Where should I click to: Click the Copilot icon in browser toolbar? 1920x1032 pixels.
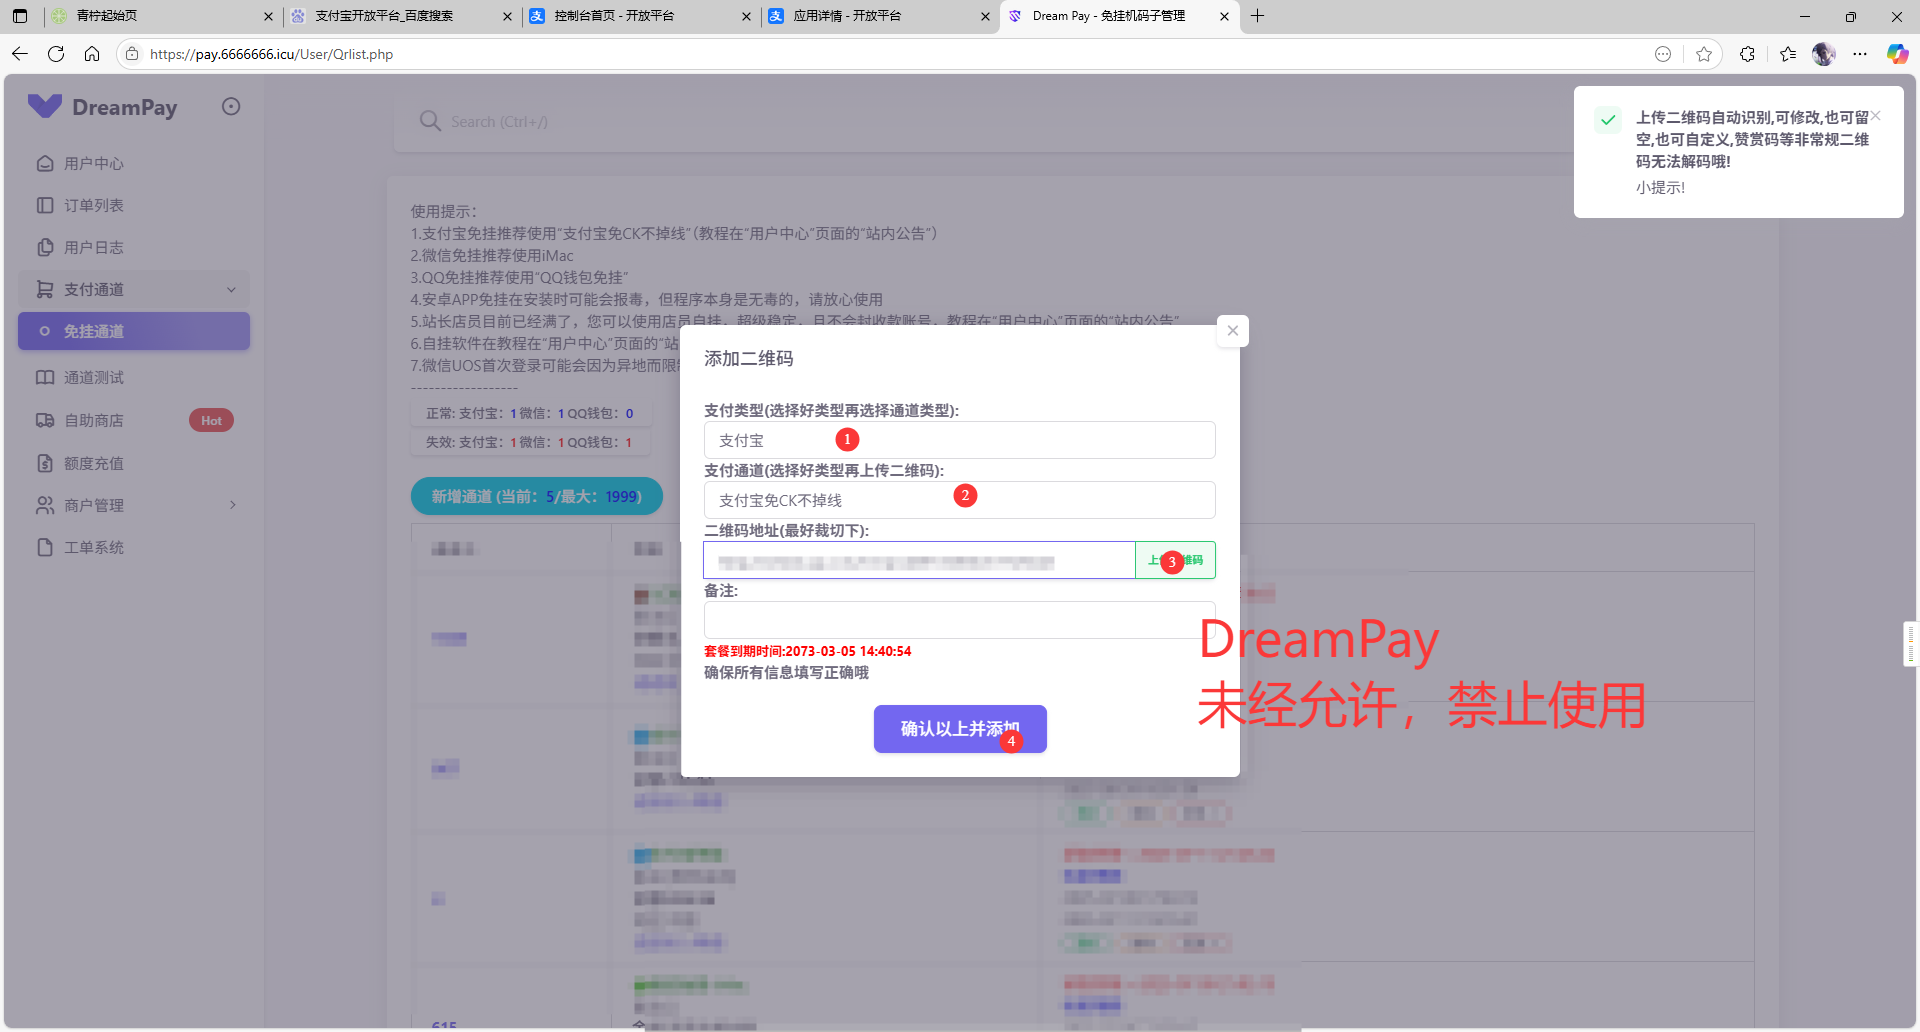pos(1897,54)
